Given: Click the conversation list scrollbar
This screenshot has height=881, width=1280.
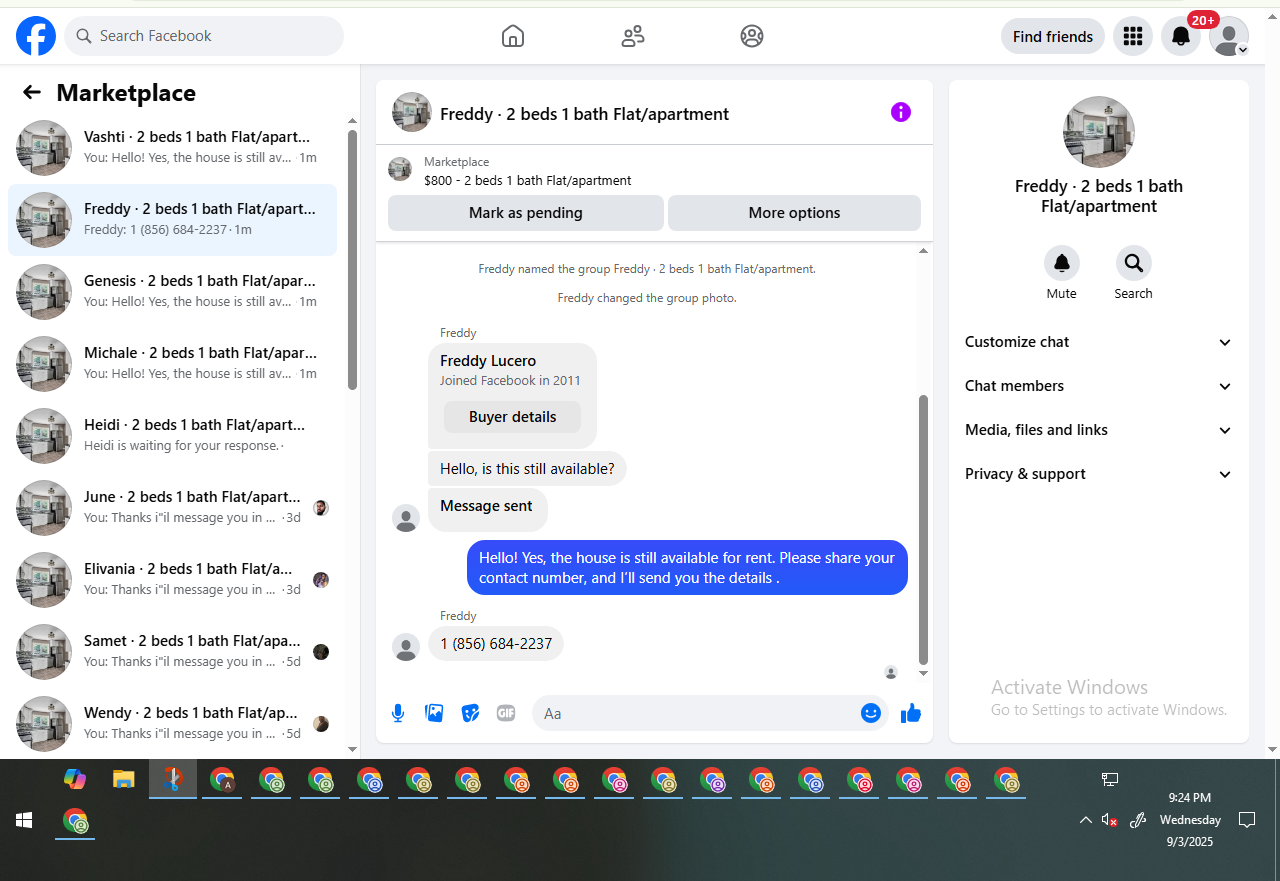Looking at the screenshot, I should [352, 260].
